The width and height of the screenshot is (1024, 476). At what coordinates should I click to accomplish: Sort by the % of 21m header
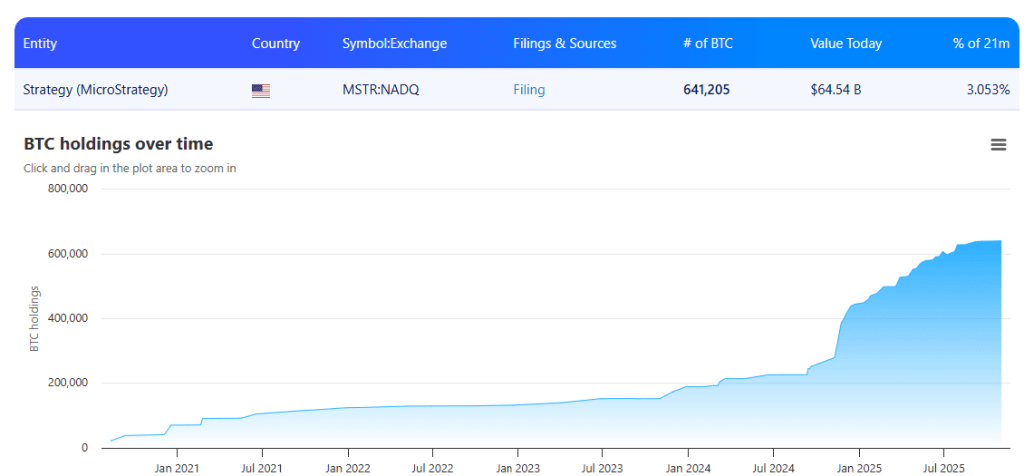pos(981,43)
